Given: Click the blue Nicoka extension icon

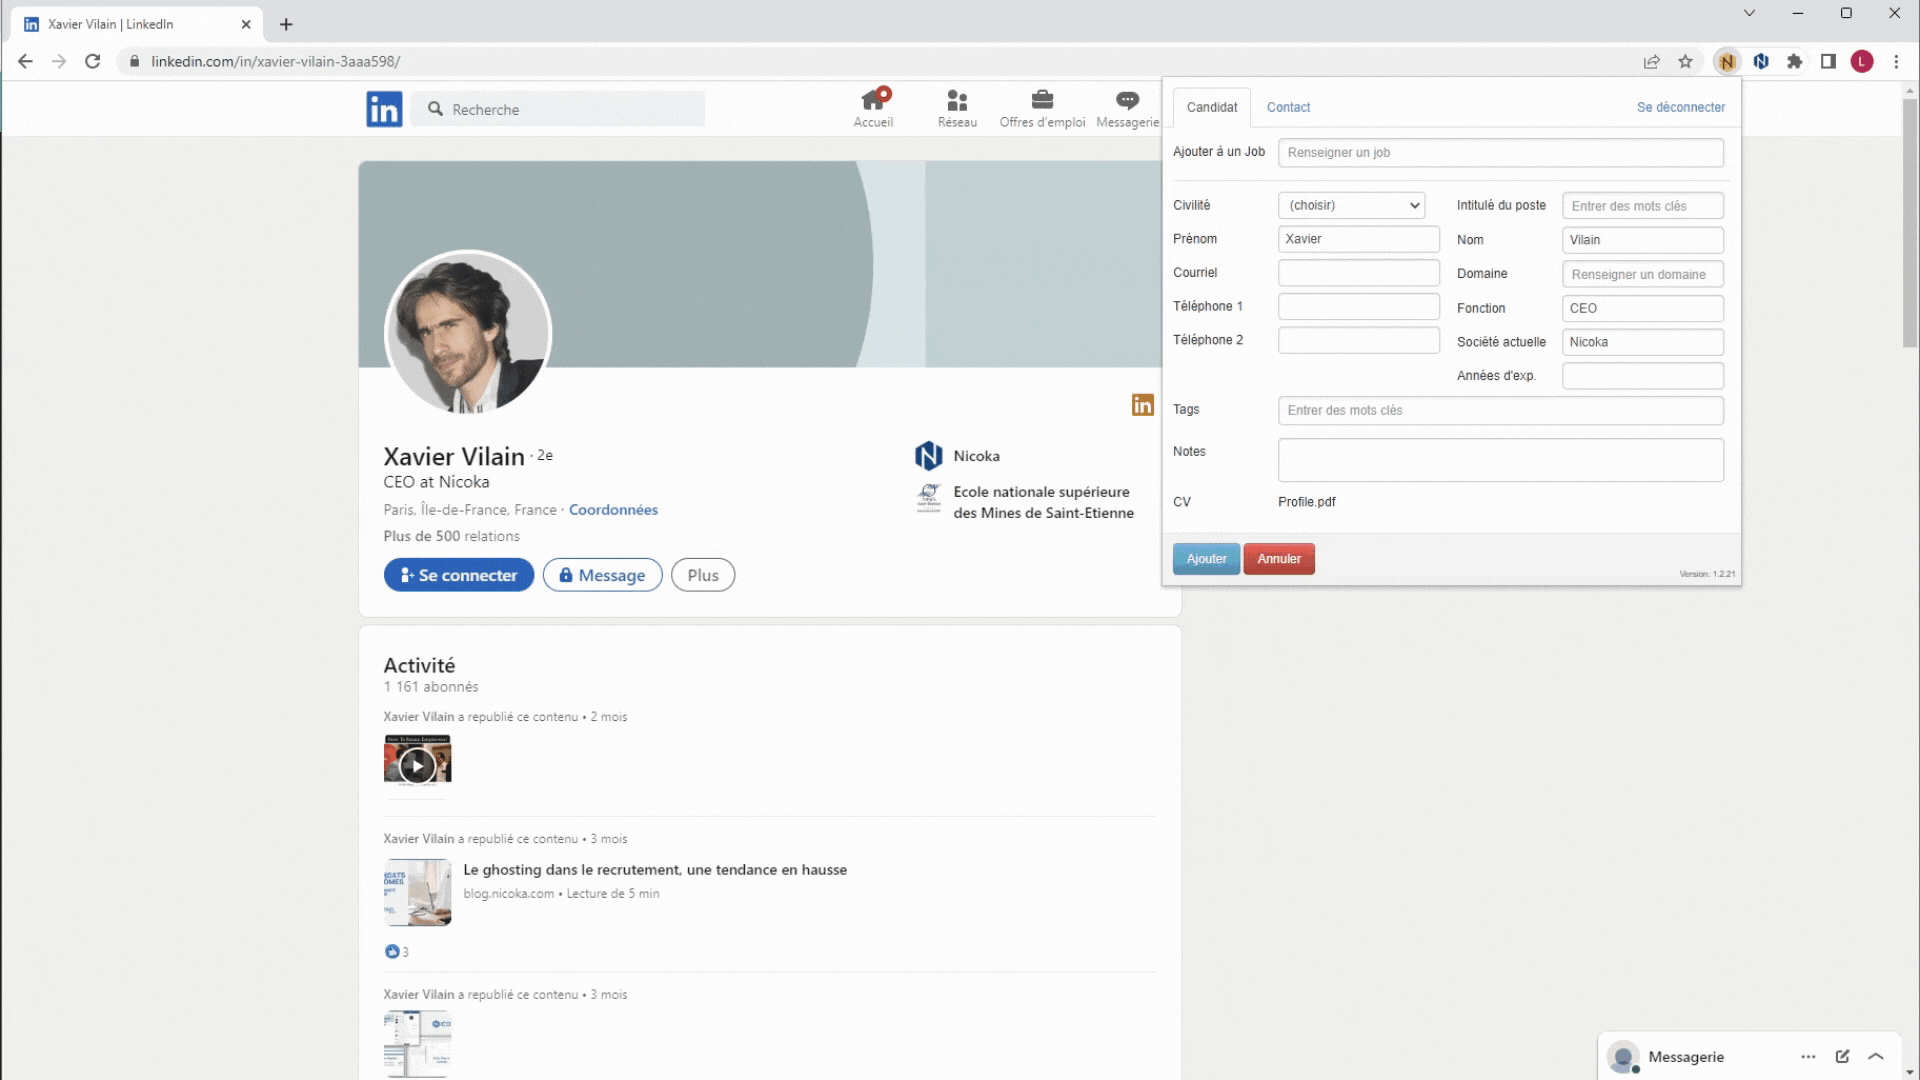Looking at the screenshot, I should (1761, 61).
